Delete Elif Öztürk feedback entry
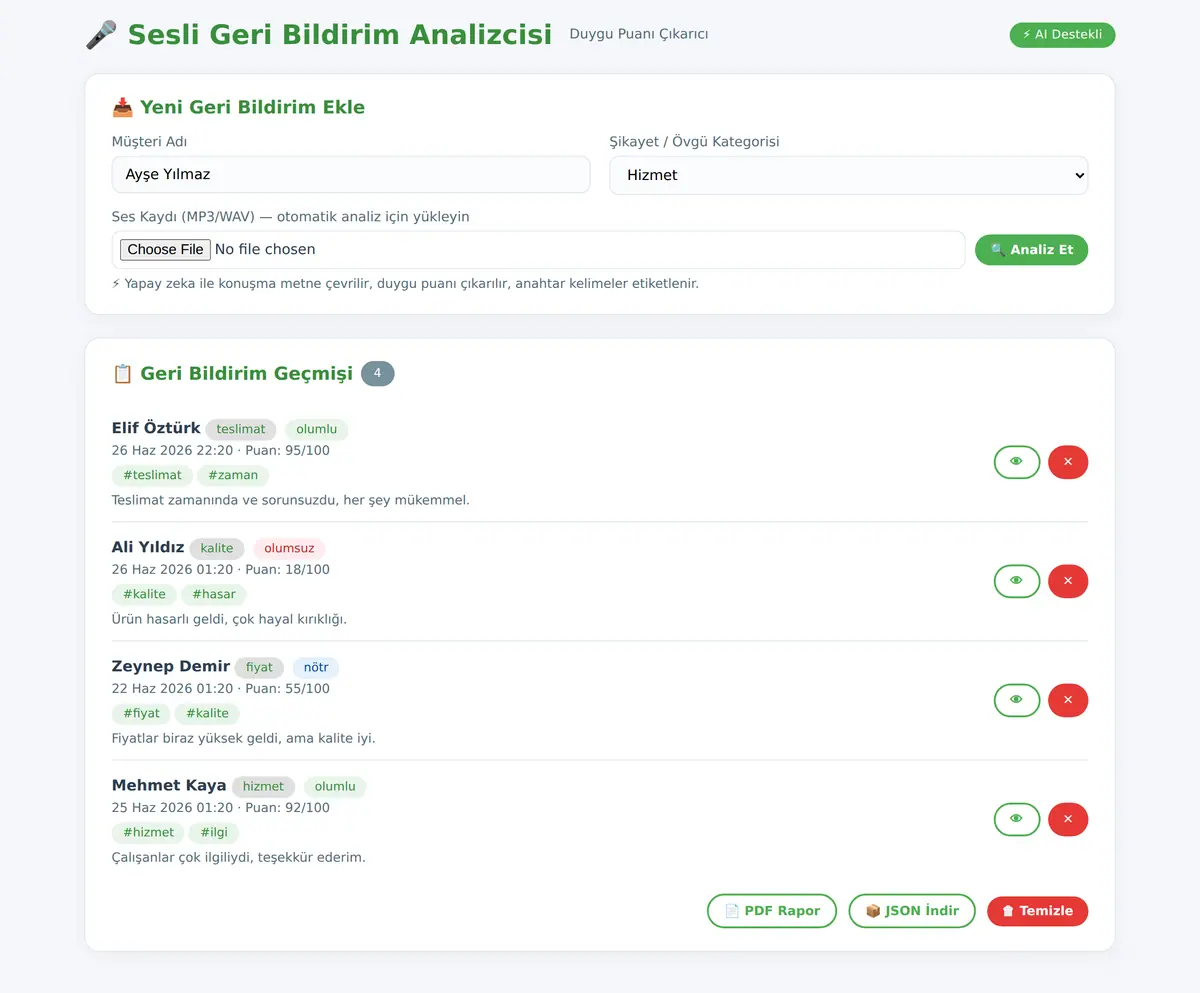Screen dimensions: 1200x993 point(1068,462)
